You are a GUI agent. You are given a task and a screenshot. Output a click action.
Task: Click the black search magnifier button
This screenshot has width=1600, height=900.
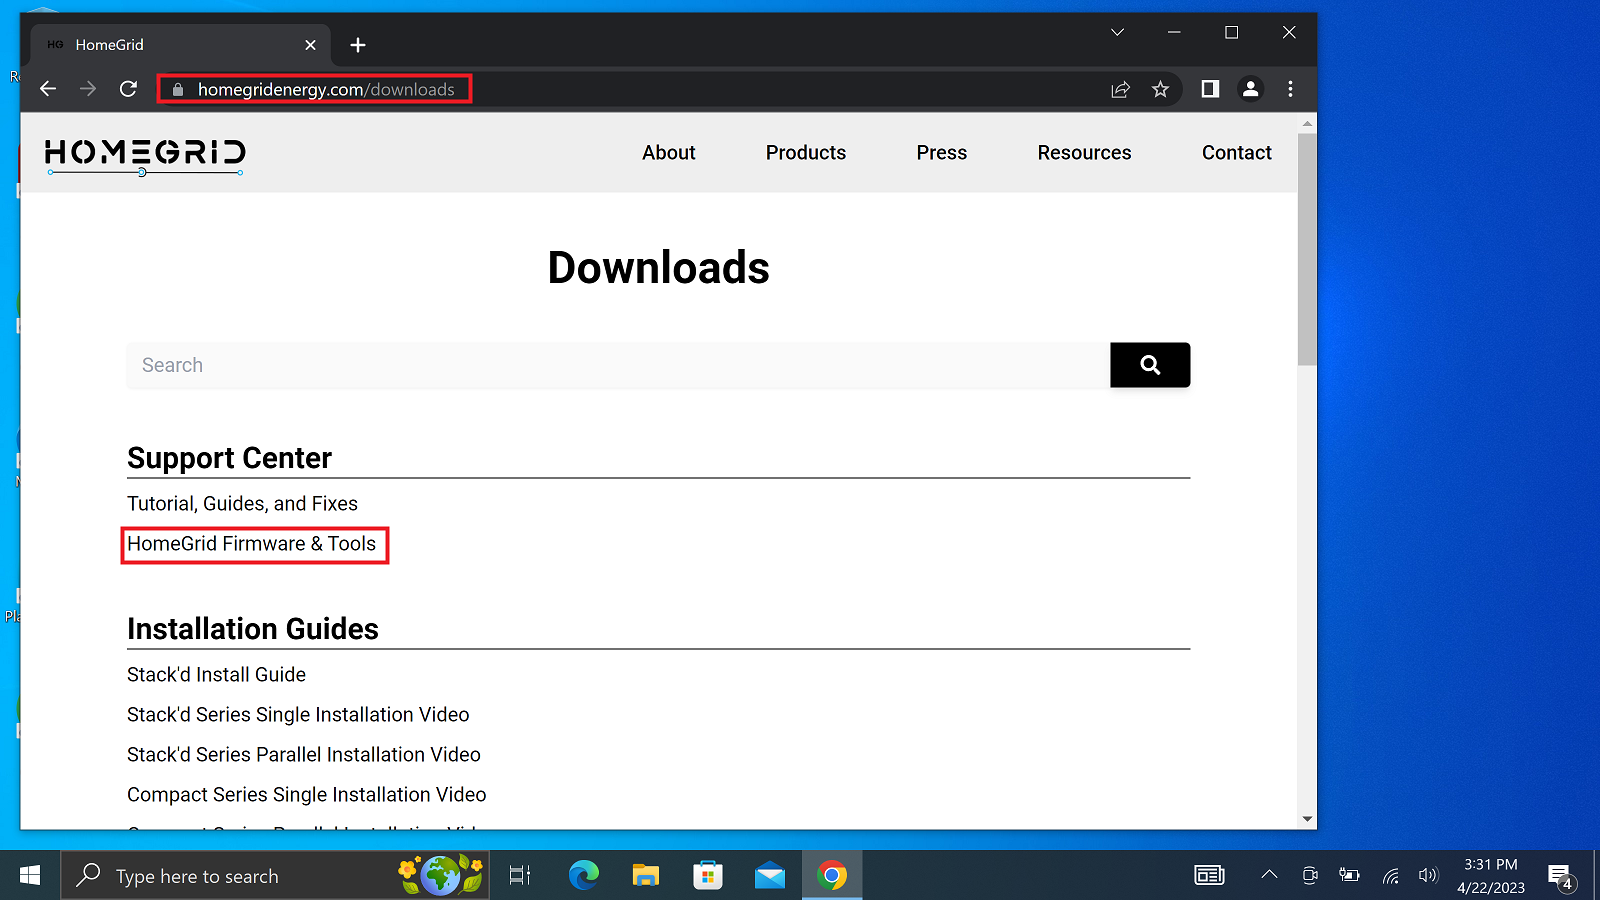pyautogui.click(x=1150, y=365)
